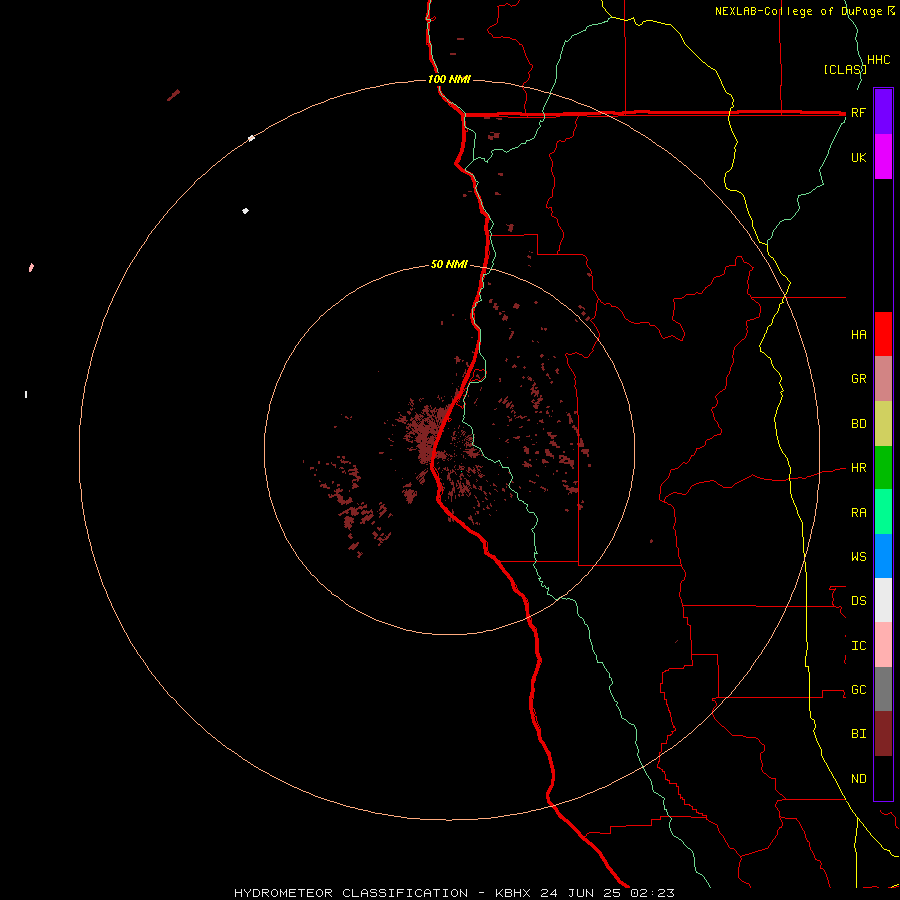Click the HA red legend swatch
Image resolution: width=900 pixels, height=900 pixels.
[x=883, y=334]
